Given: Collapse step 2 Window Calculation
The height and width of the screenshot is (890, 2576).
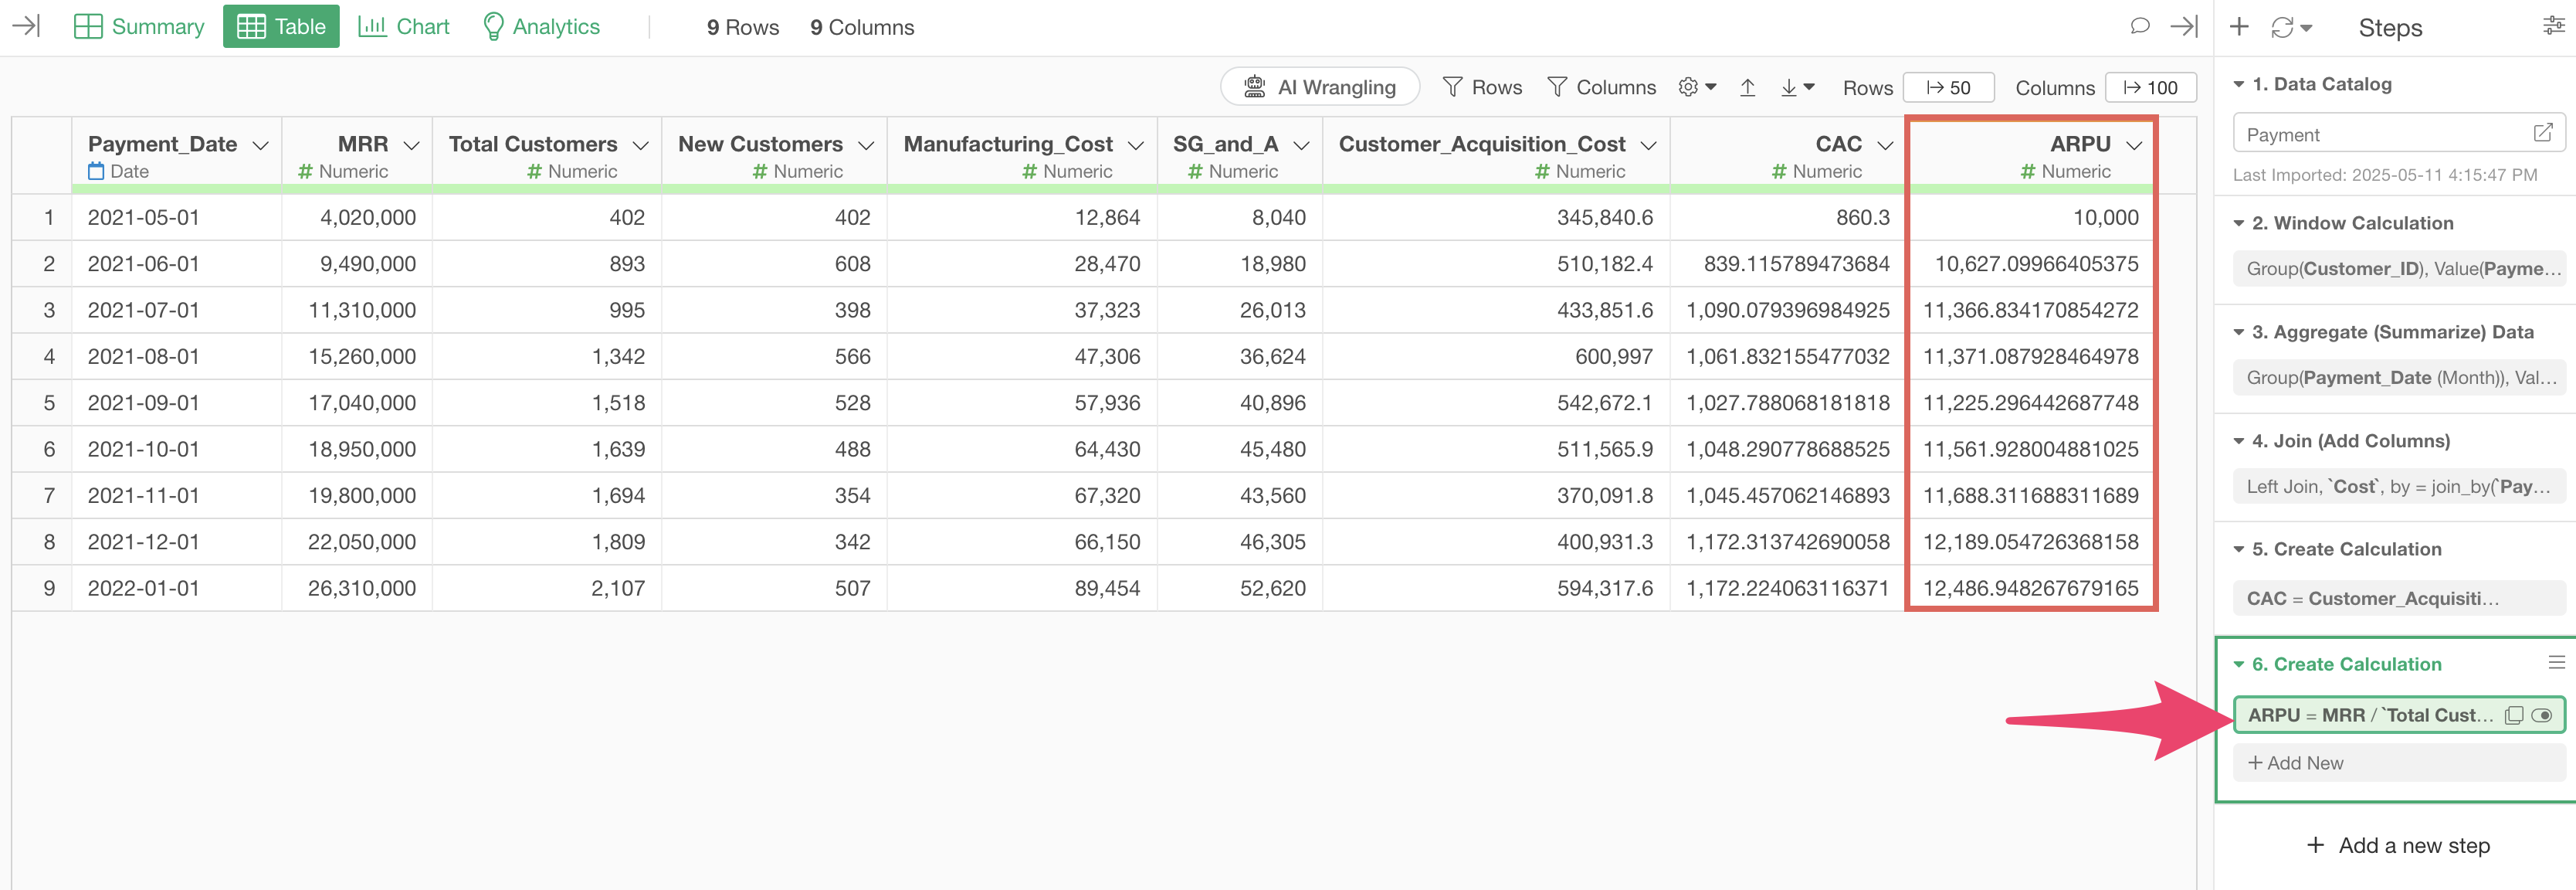Looking at the screenshot, I should coord(2239,223).
